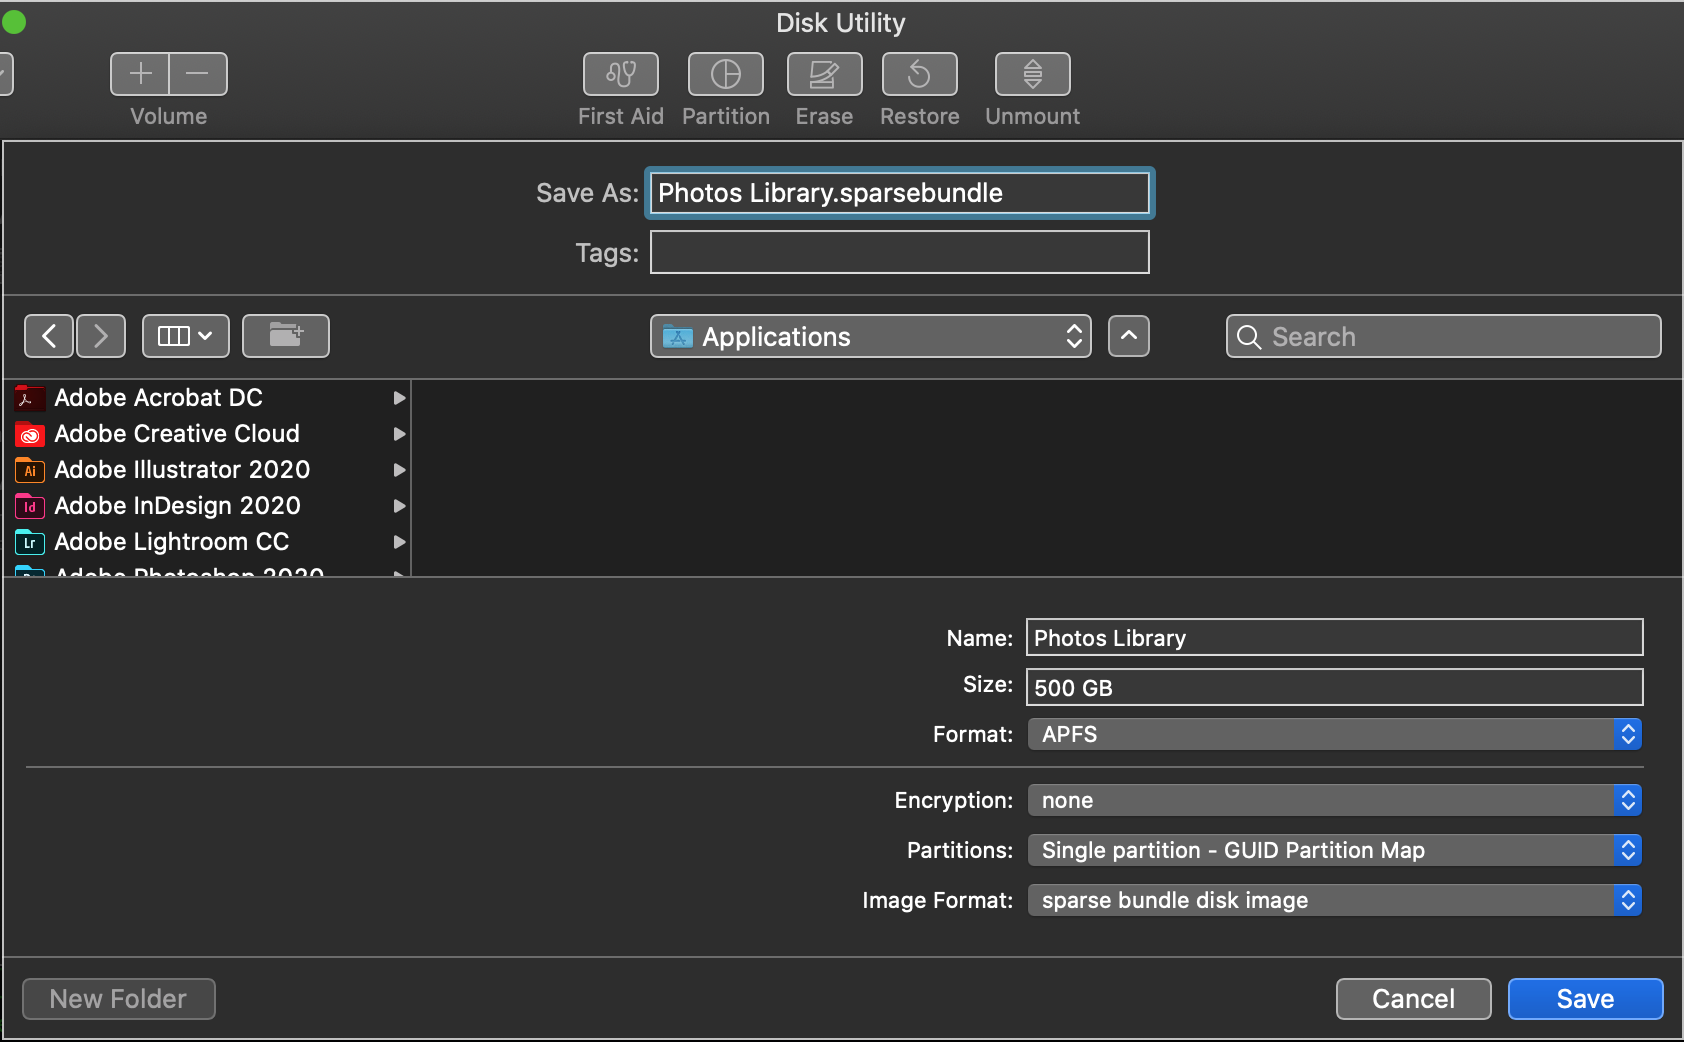Open the Partition tool

725,75
